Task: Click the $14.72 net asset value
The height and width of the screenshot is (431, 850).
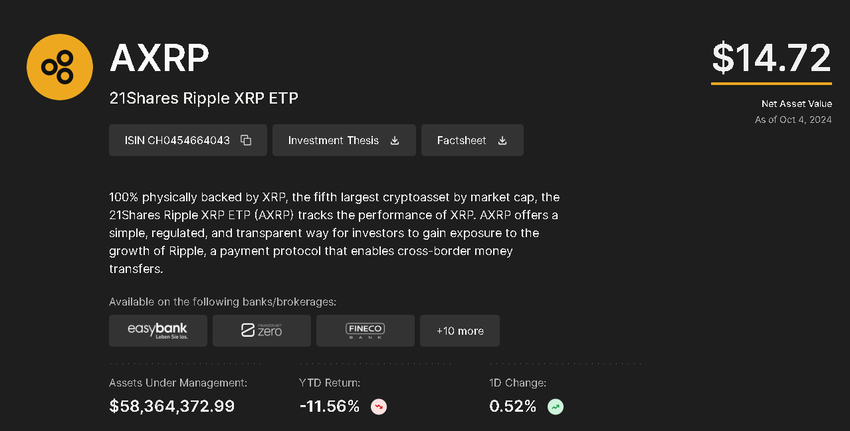Action: 771,57
